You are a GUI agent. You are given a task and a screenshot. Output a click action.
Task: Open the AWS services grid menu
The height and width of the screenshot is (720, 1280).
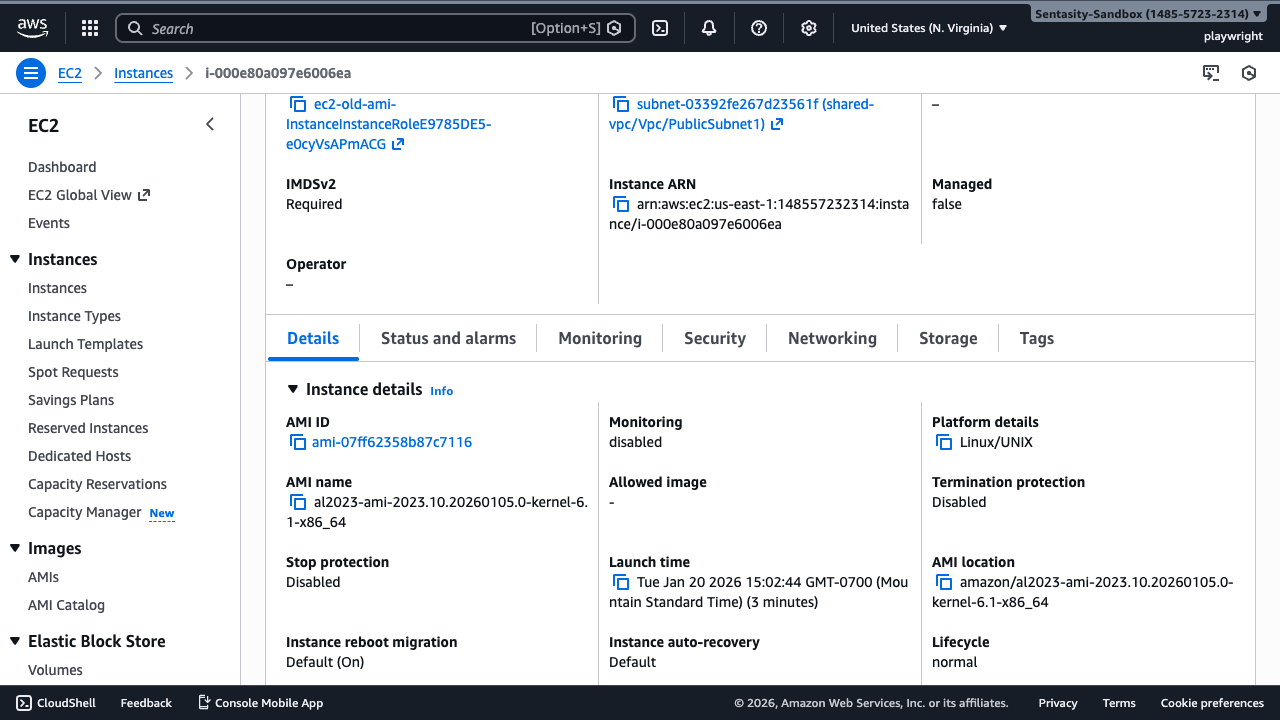[x=89, y=28]
